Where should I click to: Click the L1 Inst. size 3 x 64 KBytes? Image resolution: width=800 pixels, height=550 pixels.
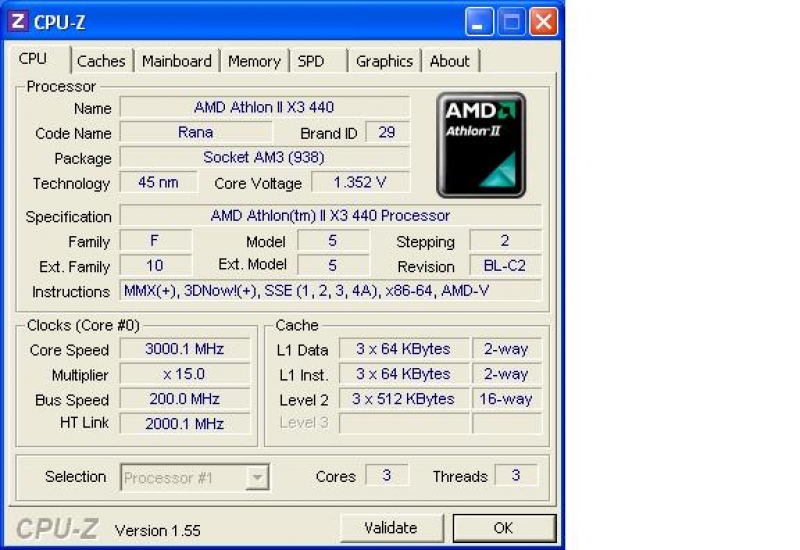404,374
